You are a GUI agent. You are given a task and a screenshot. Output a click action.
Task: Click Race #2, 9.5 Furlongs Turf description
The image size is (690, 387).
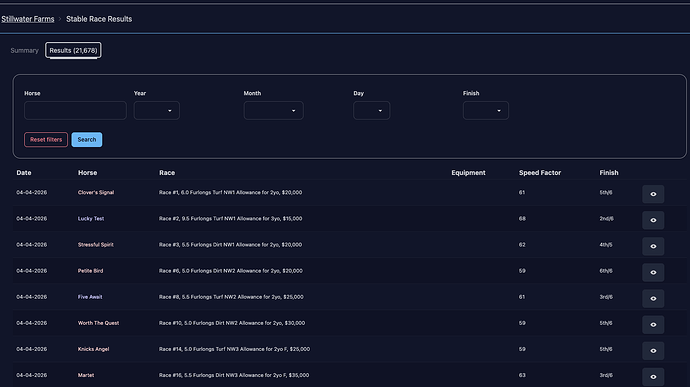point(231,218)
